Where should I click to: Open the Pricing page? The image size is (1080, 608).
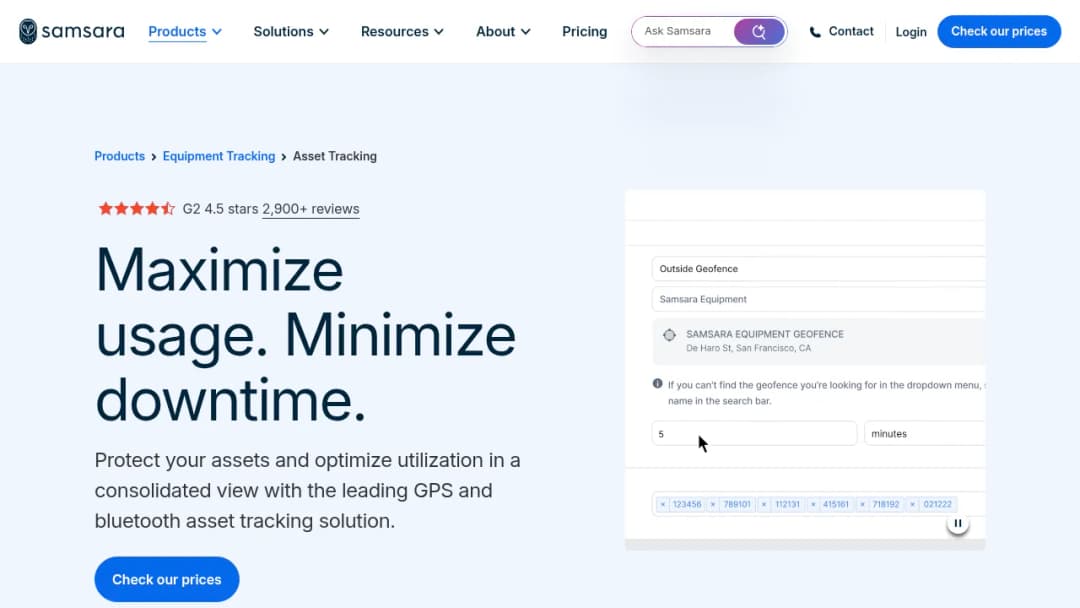(584, 32)
